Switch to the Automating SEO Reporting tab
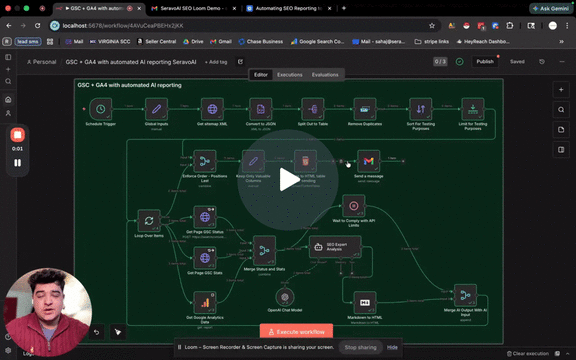Screen dimensions: 576x360 pyautogui.click(x=288, y=8)
